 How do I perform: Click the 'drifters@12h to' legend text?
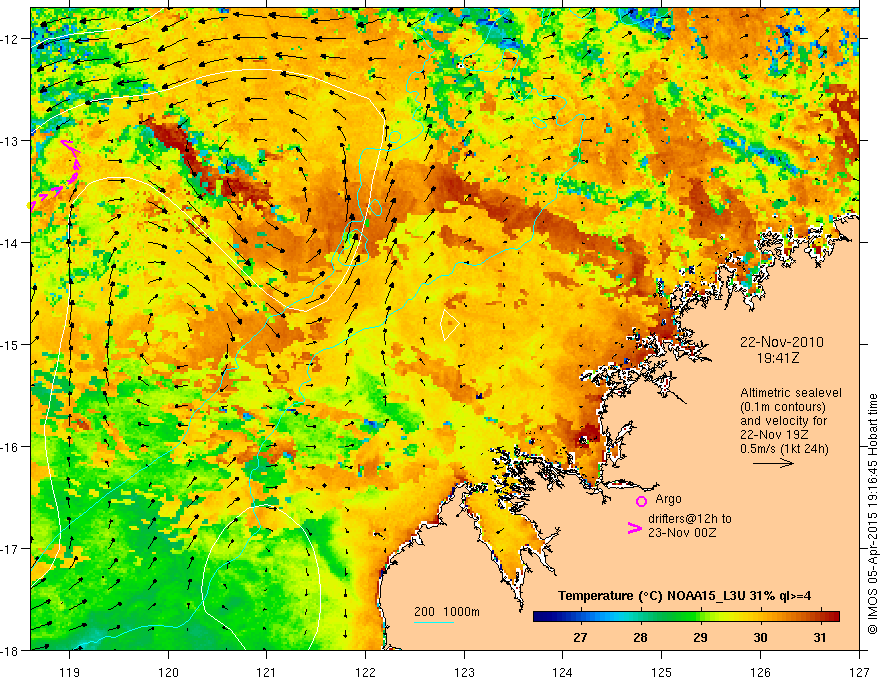coord(690,519)
